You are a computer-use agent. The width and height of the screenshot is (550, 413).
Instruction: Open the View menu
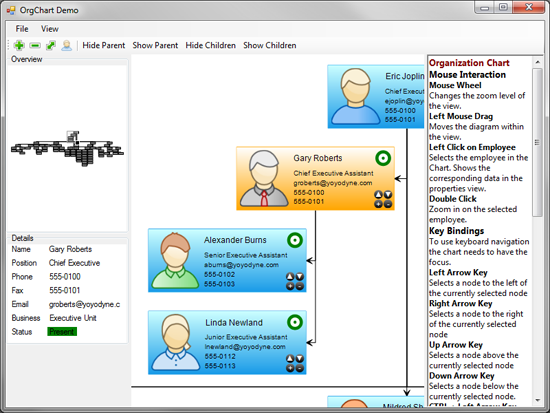[49, 29]
